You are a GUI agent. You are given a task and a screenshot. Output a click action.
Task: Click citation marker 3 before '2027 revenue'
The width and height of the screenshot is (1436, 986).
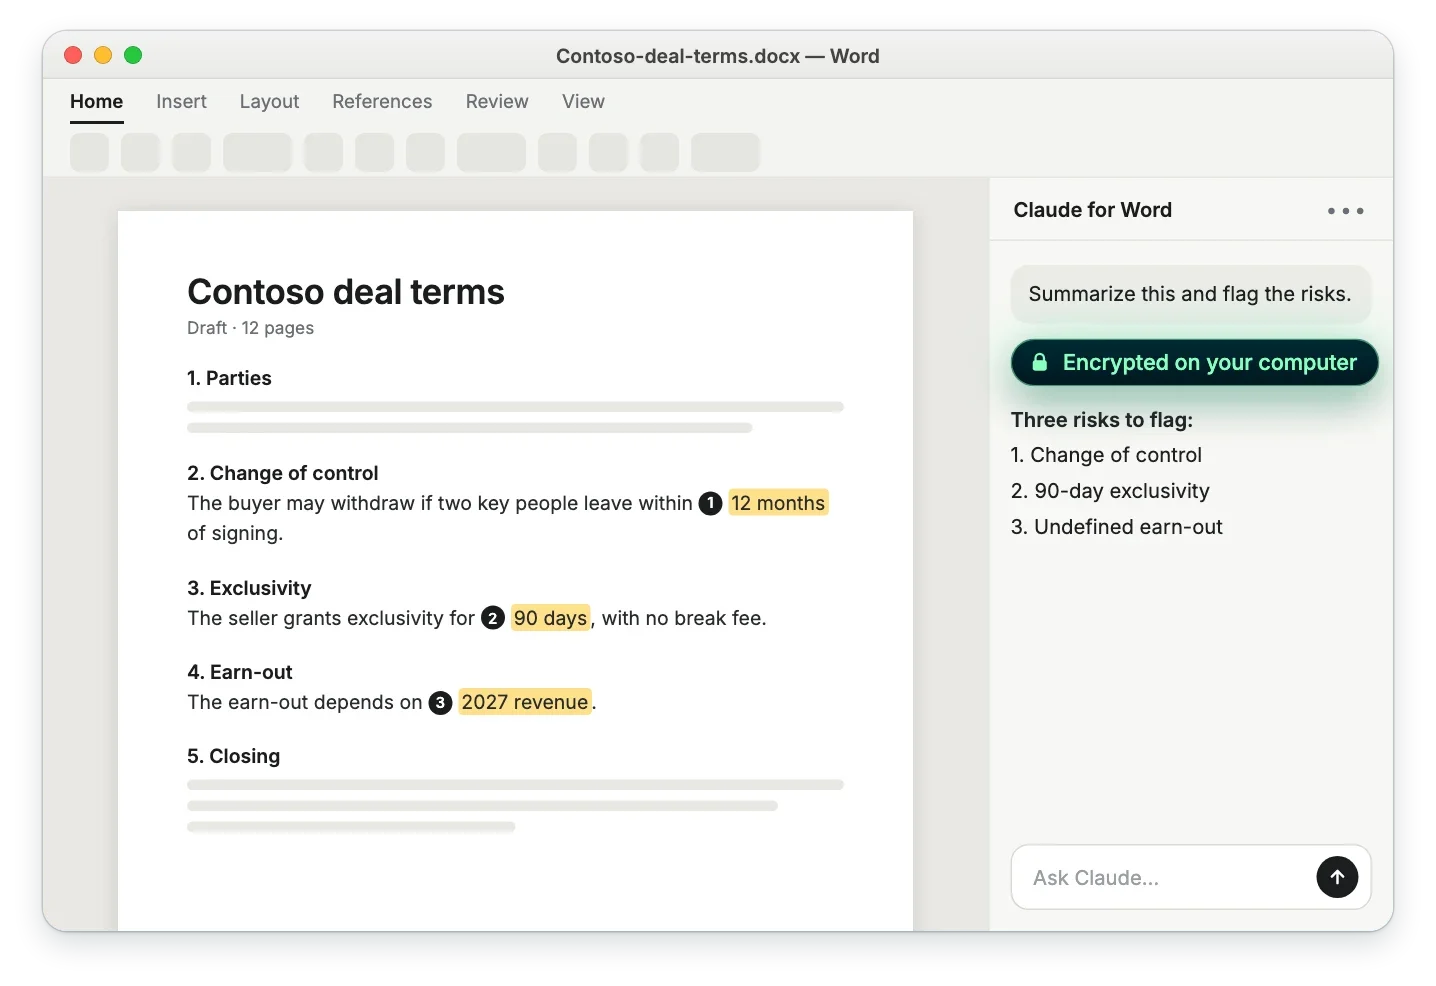(440, 702)
